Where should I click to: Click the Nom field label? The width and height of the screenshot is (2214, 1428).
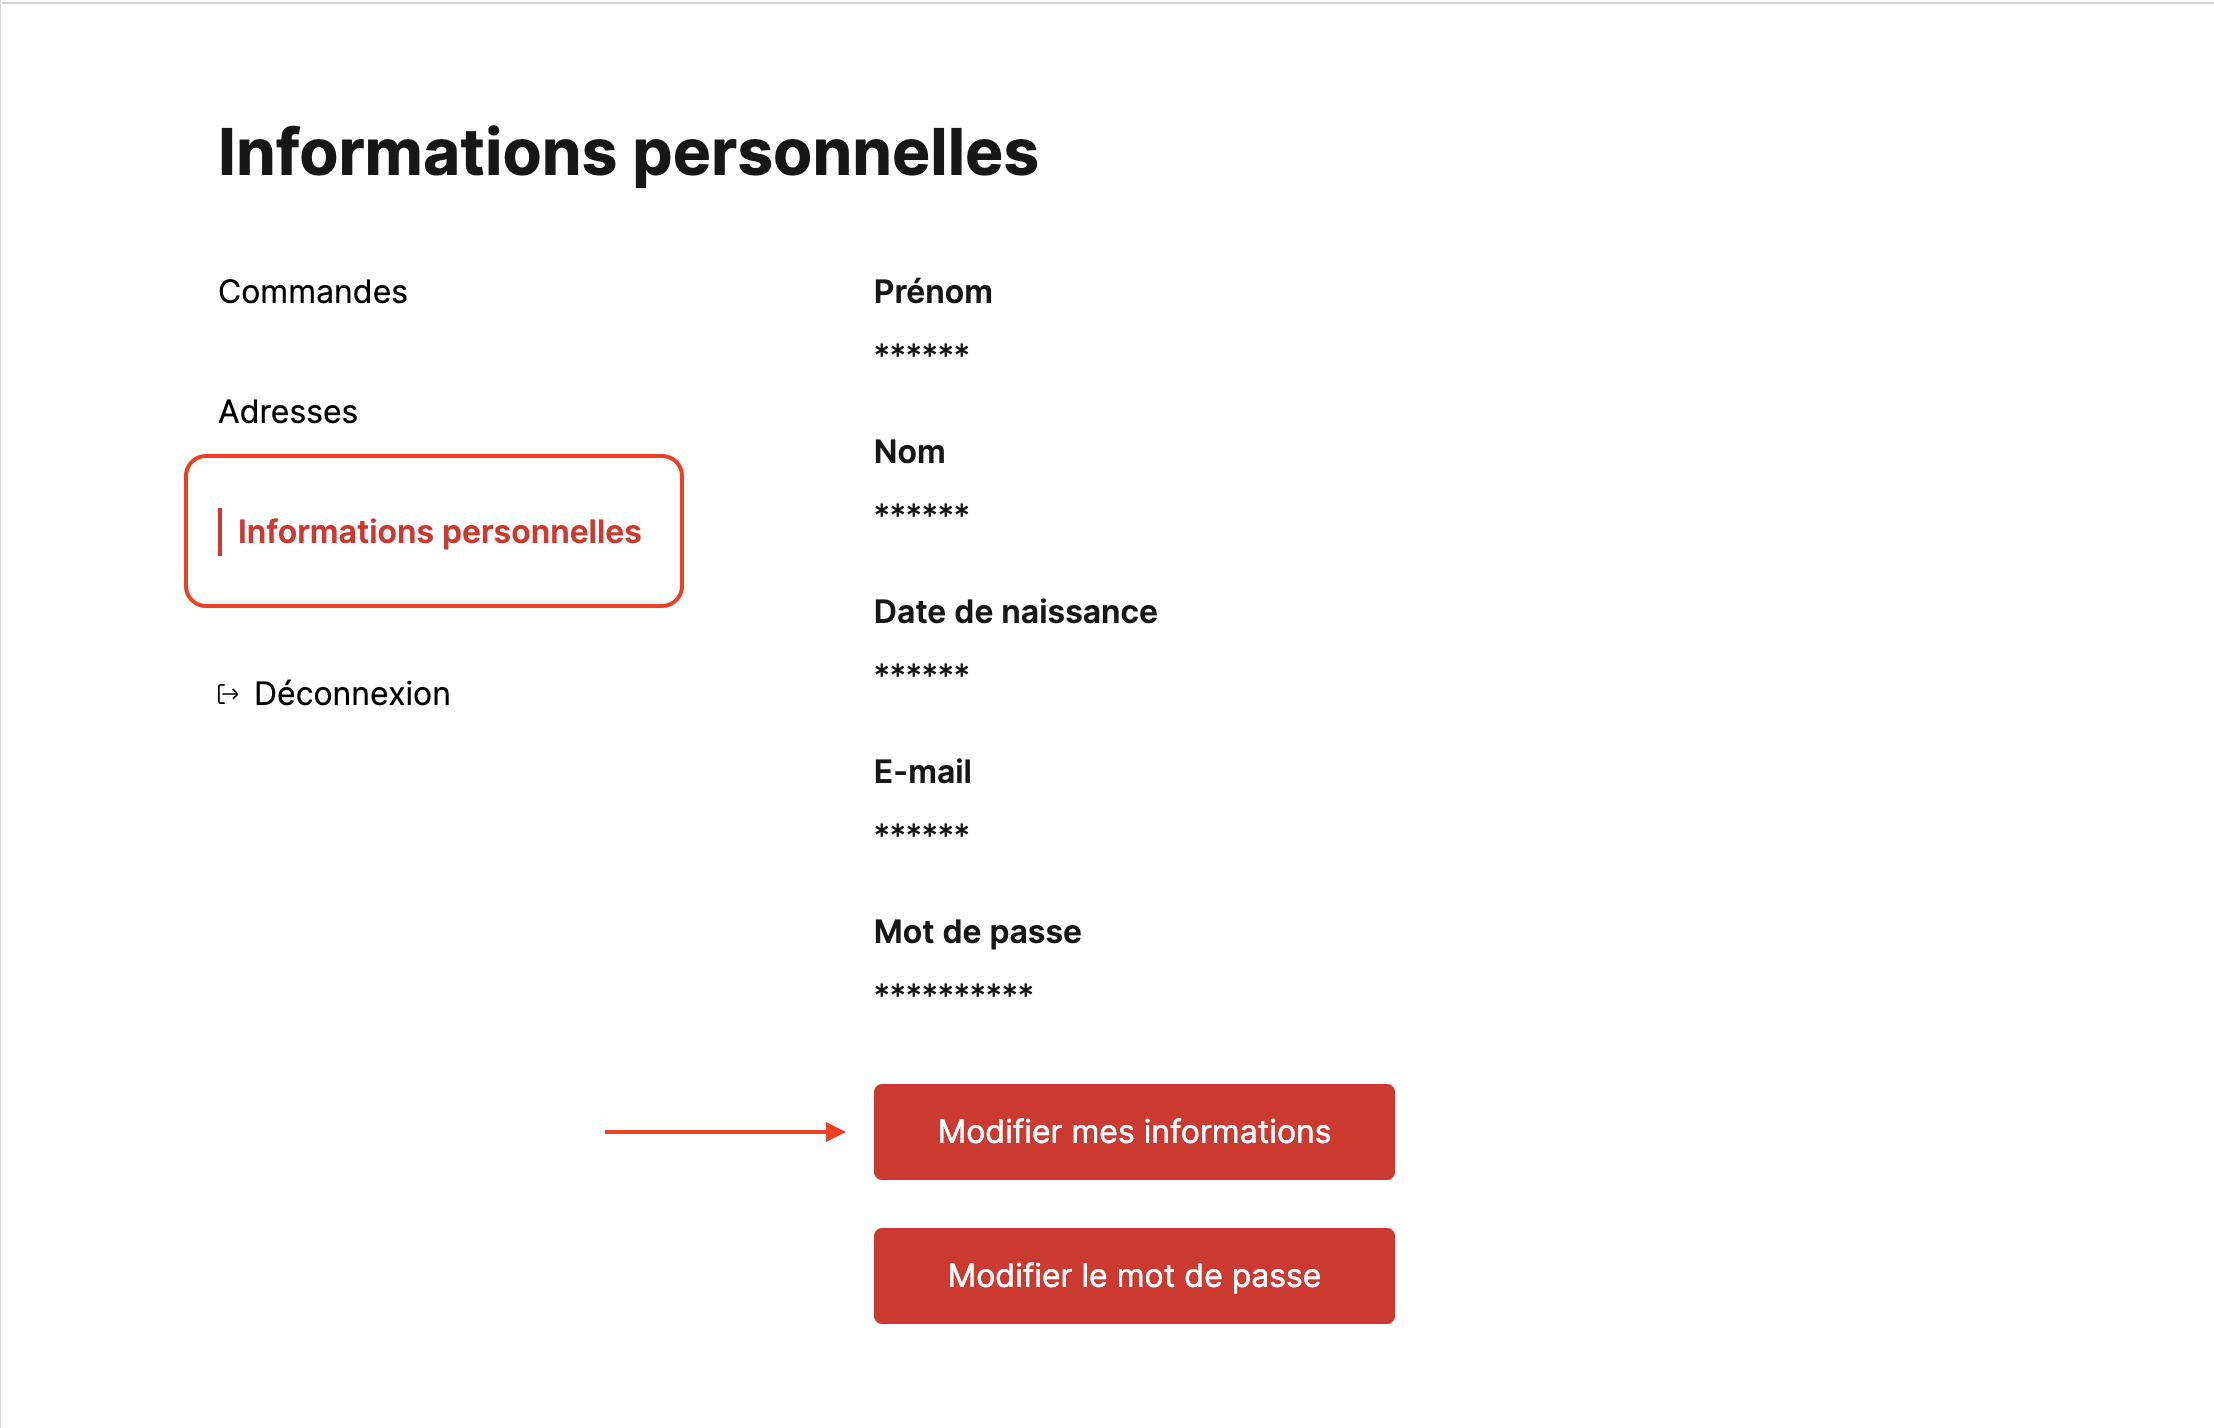click(x=909, y=452)
